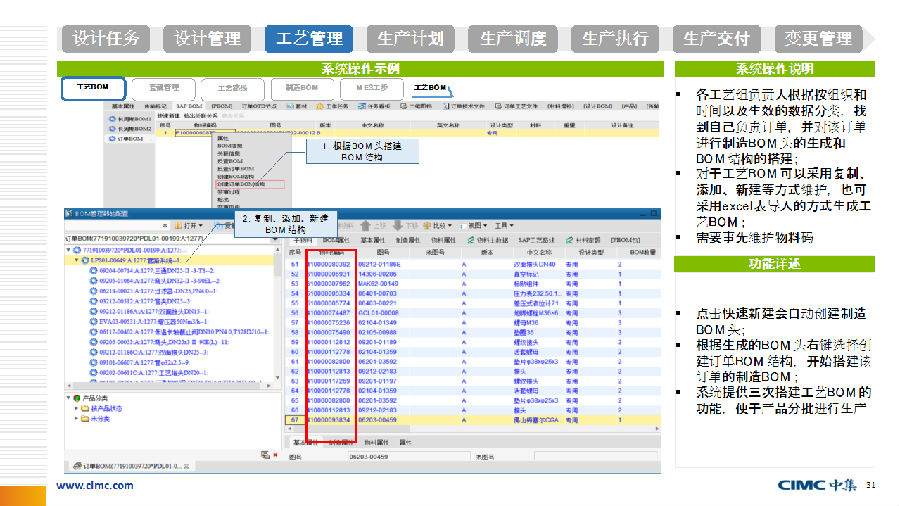Click the 未分类 folder icon
899x506 pixels.
pyautogui.click(x=87, y=420)
